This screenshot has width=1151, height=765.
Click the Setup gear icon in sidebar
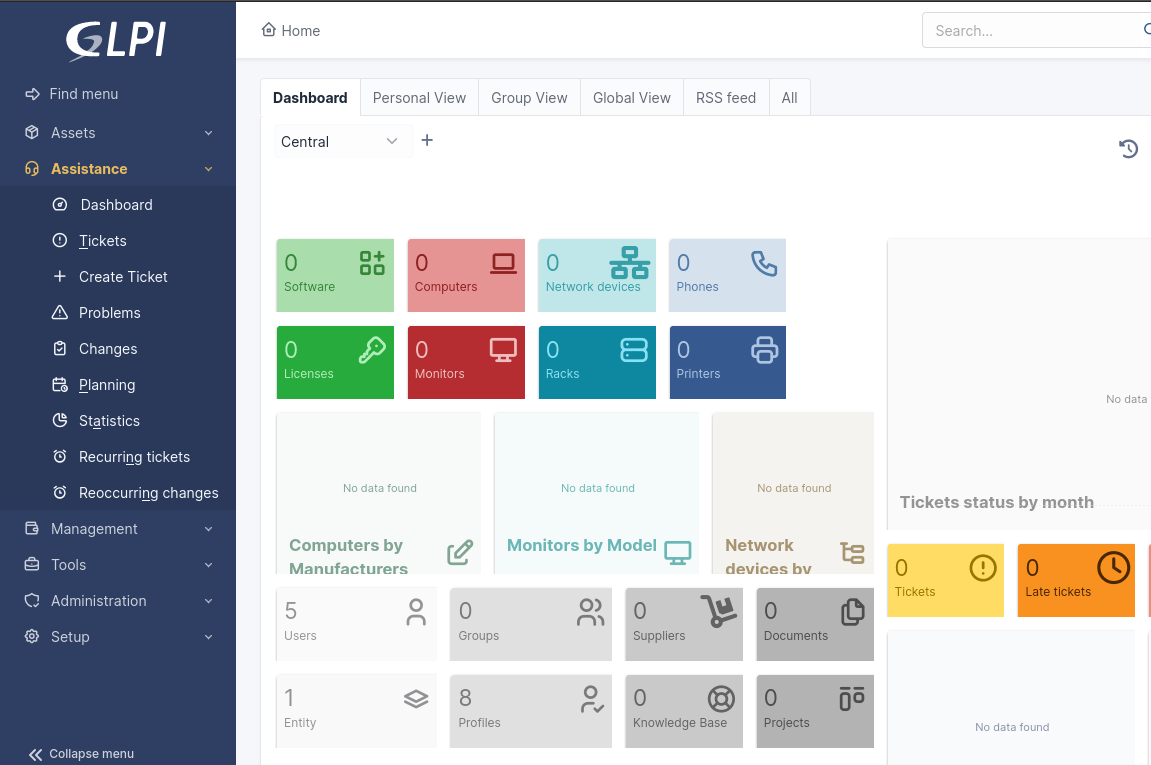click(30, 636)
